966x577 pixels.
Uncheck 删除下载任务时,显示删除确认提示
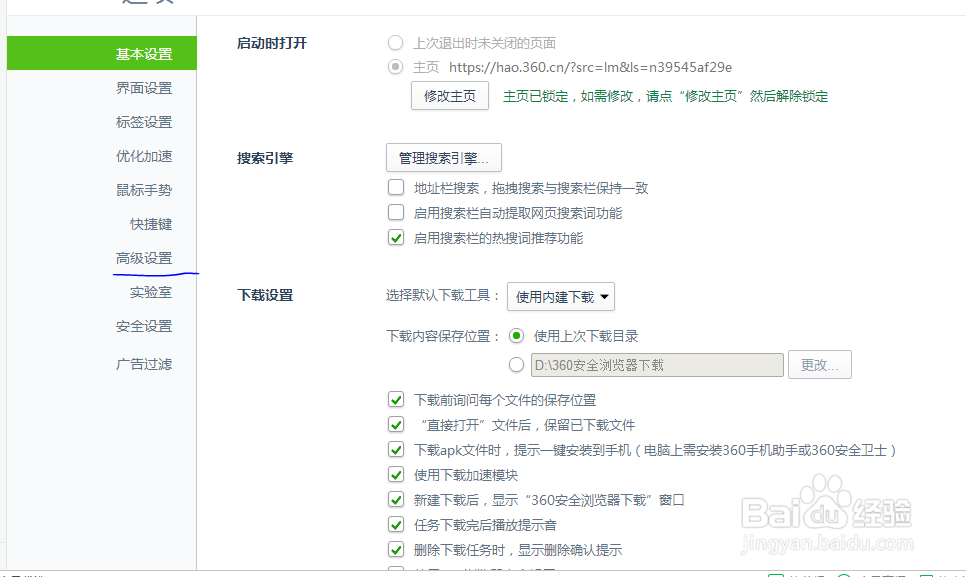pyautogui.click(x=396, y=549)
